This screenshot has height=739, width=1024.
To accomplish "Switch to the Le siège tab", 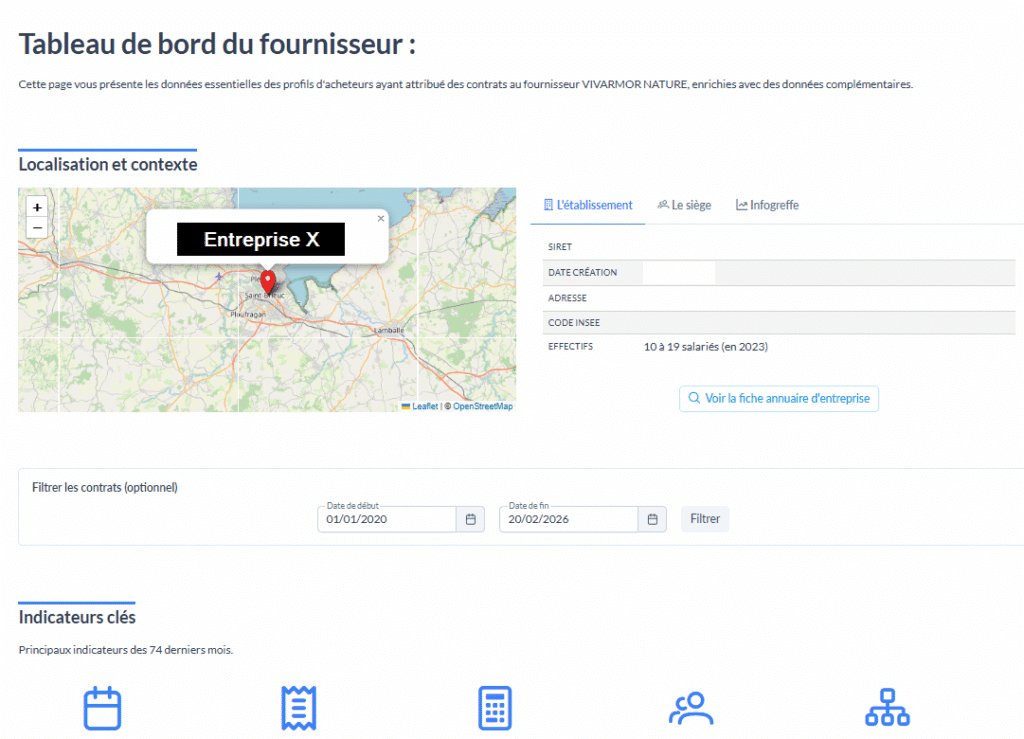I will click(x=685, y=205).
